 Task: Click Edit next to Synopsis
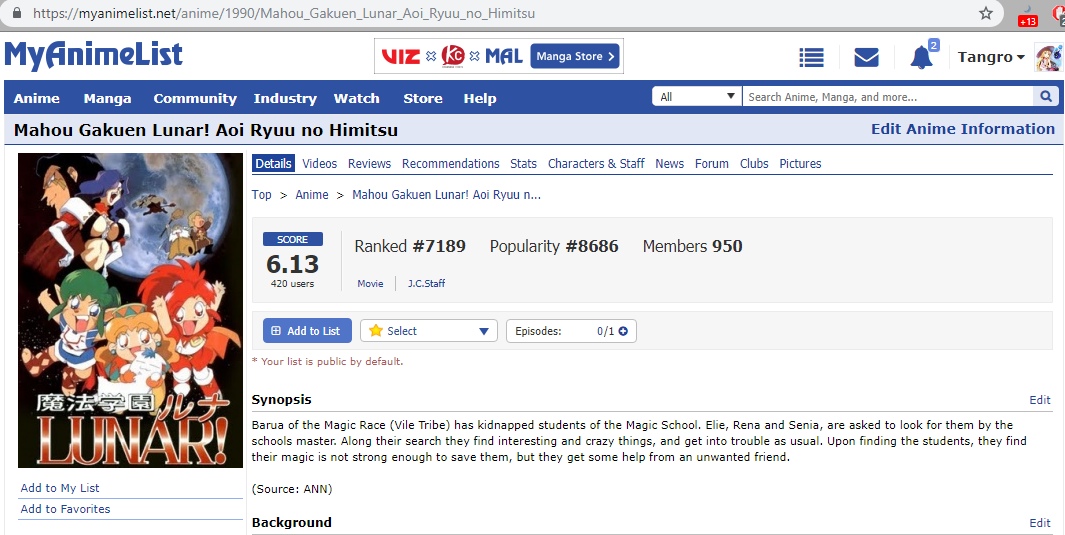[x=1040, y=400]
